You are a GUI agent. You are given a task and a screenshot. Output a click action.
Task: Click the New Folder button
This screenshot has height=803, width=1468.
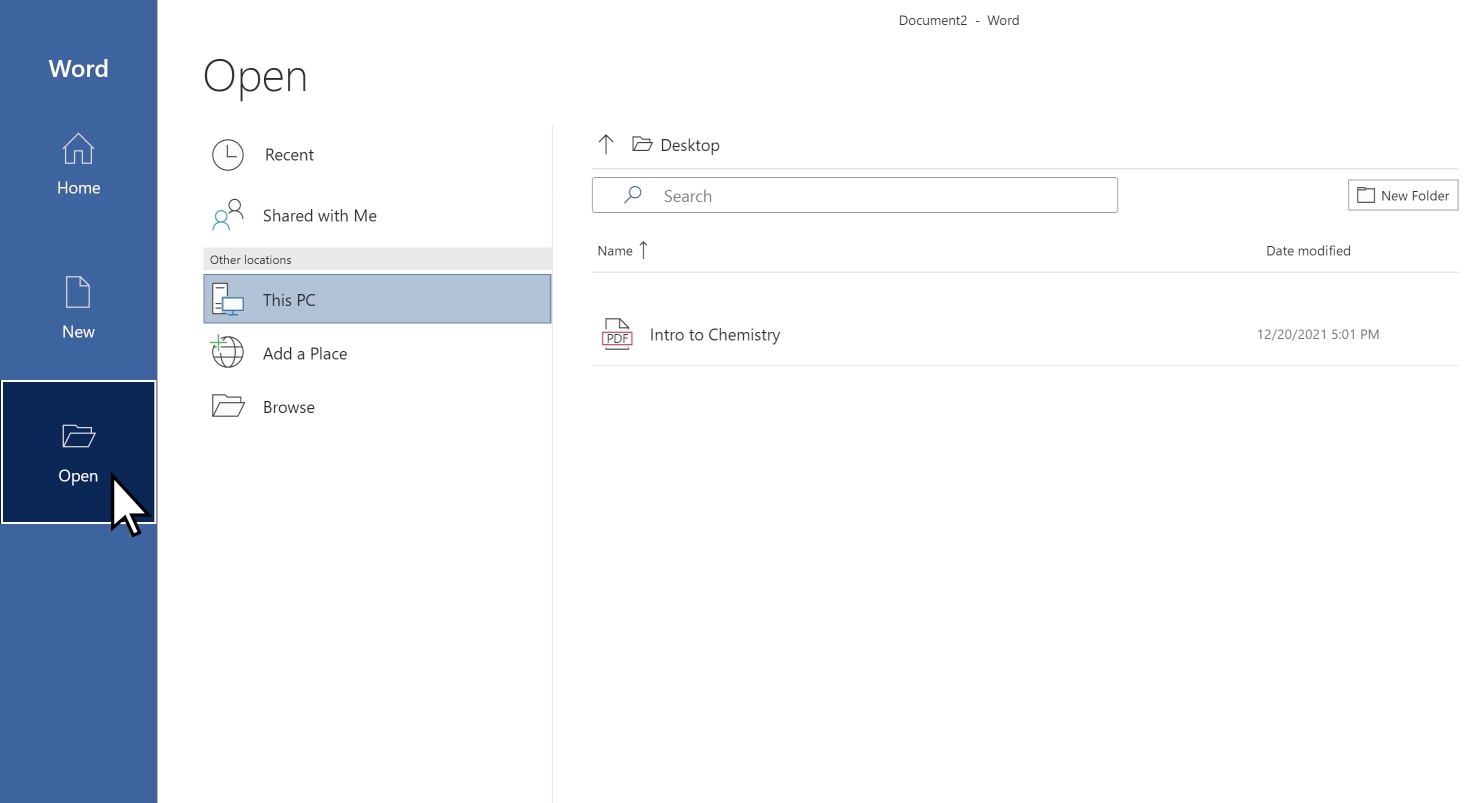point(1402,195)
